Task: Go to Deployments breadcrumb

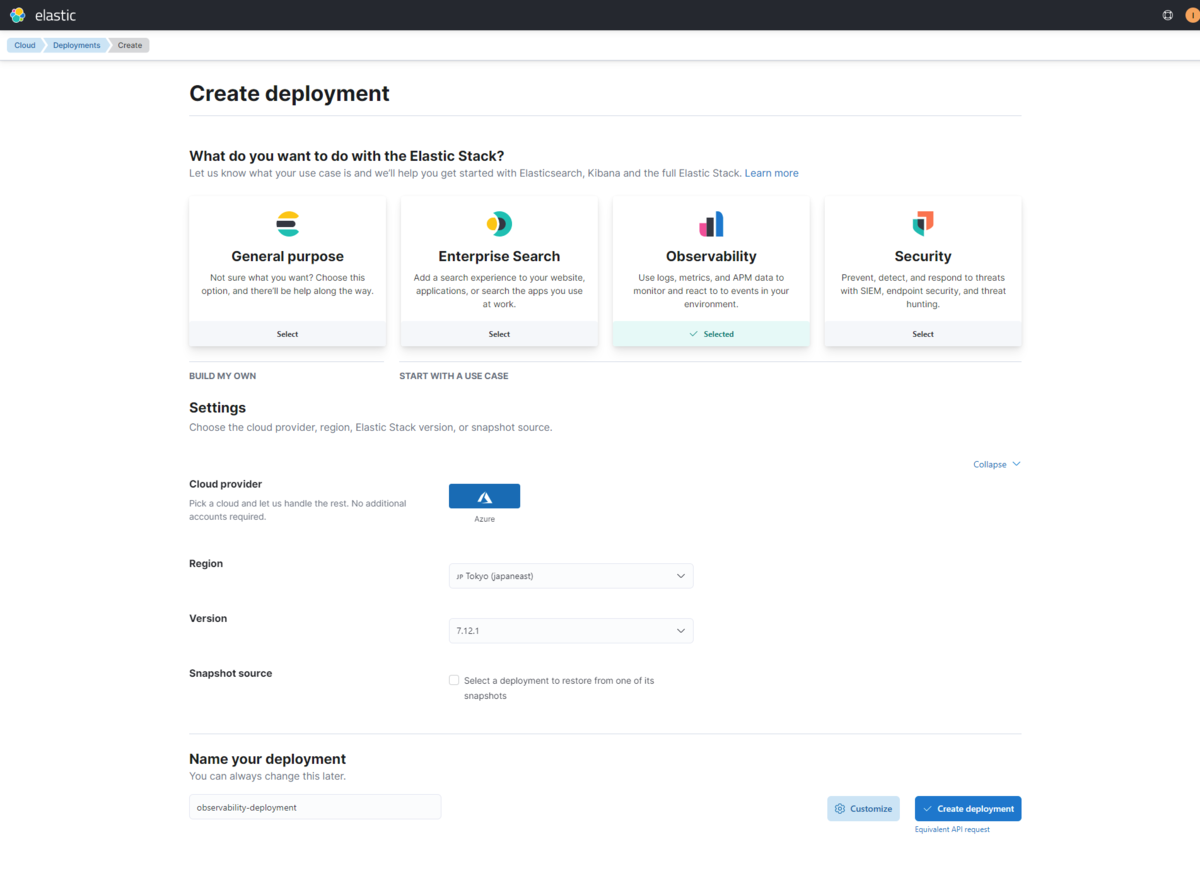Action: click(77, 45)
